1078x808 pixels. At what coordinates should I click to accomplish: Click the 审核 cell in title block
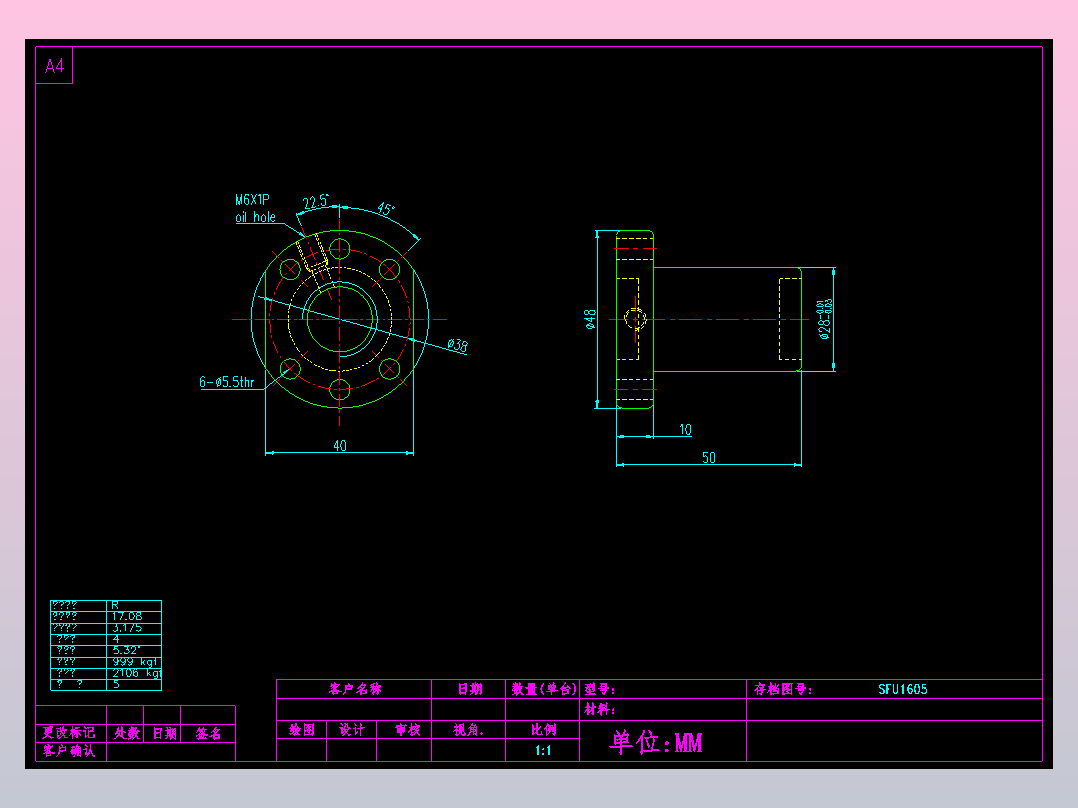pos(407,730)
